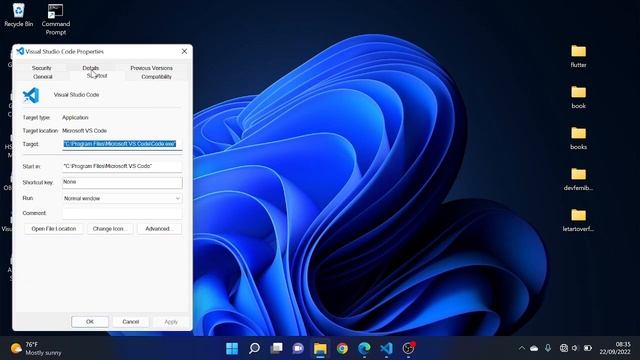640x360 pixels.
Task: Open the last taskbar app with red badge
Action: [408, 348]
